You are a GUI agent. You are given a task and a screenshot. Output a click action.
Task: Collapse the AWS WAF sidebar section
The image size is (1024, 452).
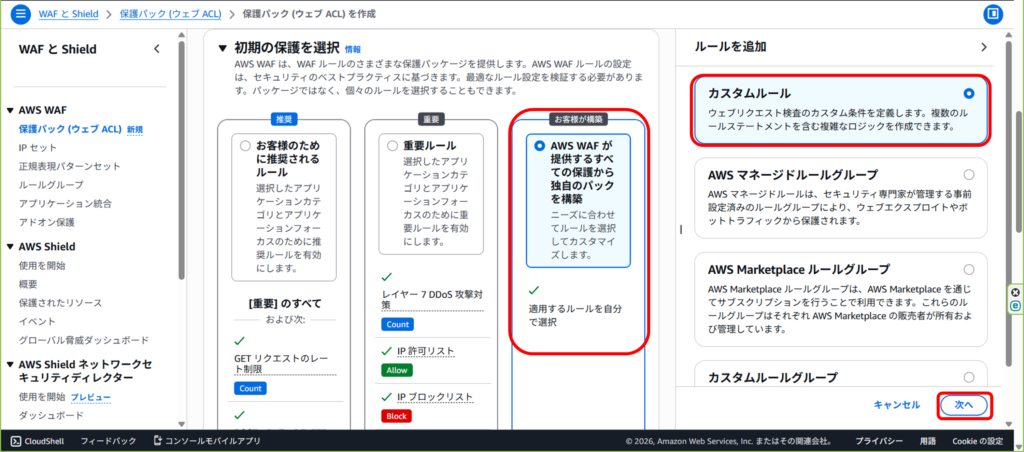click(x=10, y=111)
